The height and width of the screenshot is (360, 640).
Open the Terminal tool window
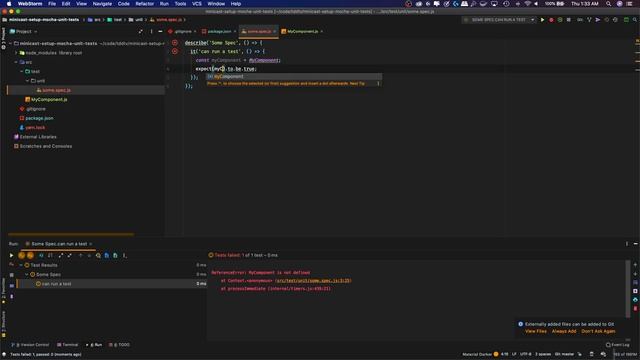68,345
